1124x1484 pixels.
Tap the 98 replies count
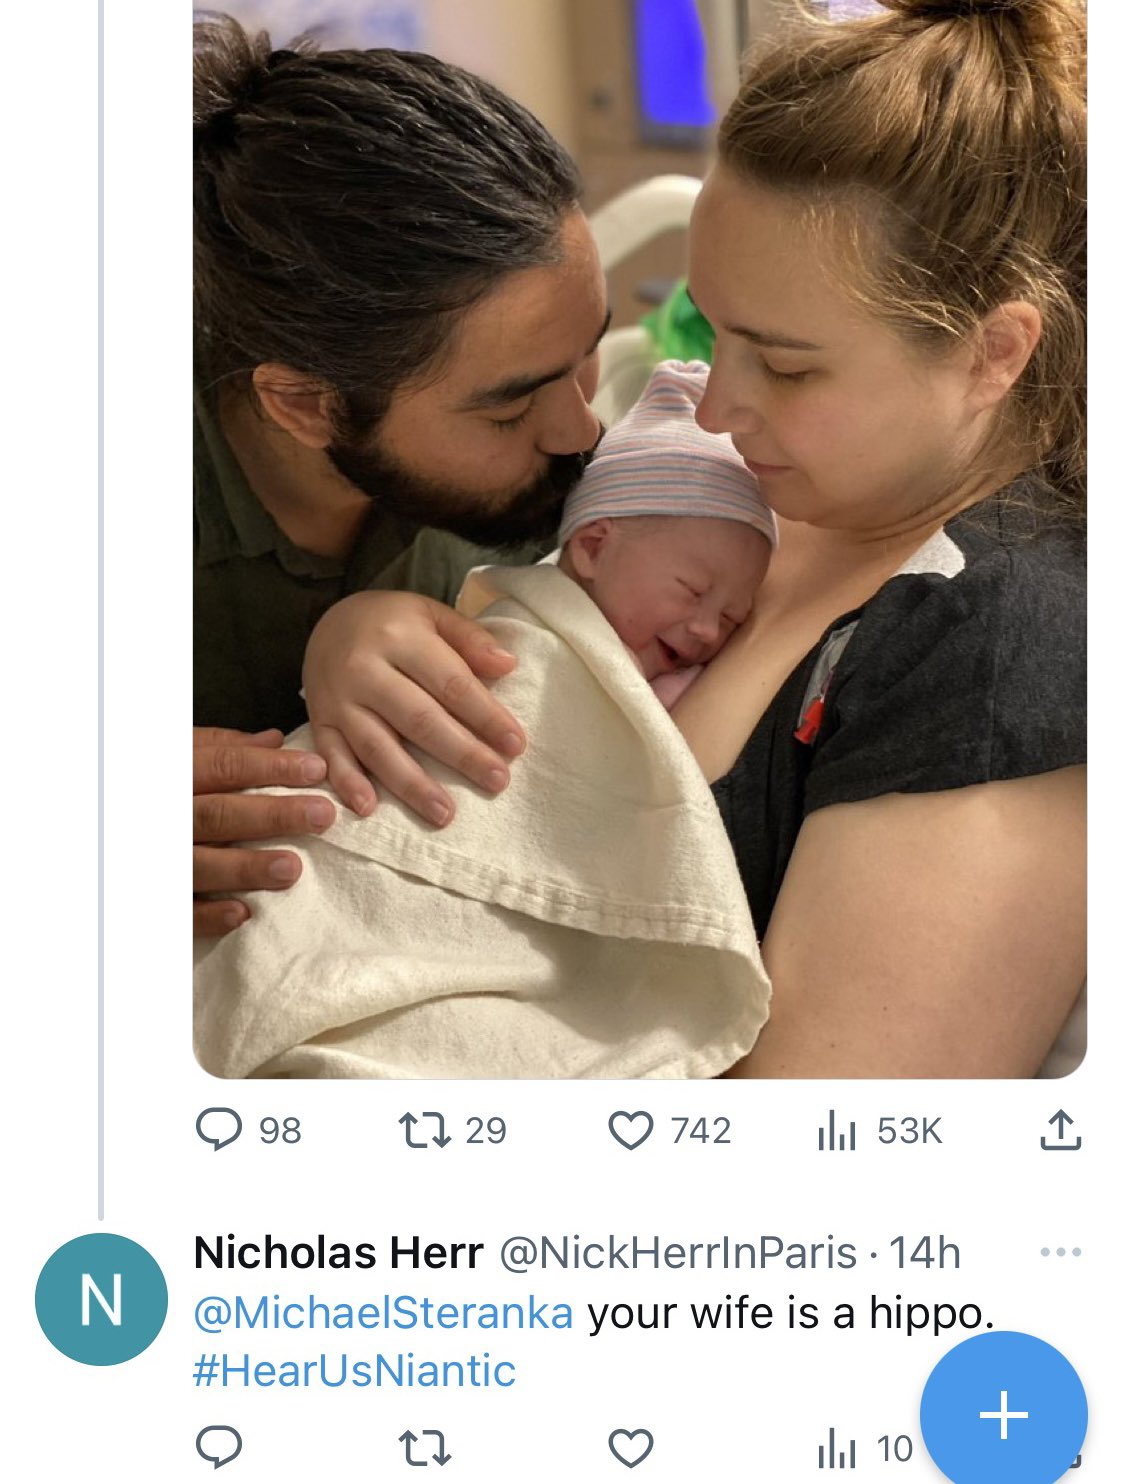[x=279, y=1131]
